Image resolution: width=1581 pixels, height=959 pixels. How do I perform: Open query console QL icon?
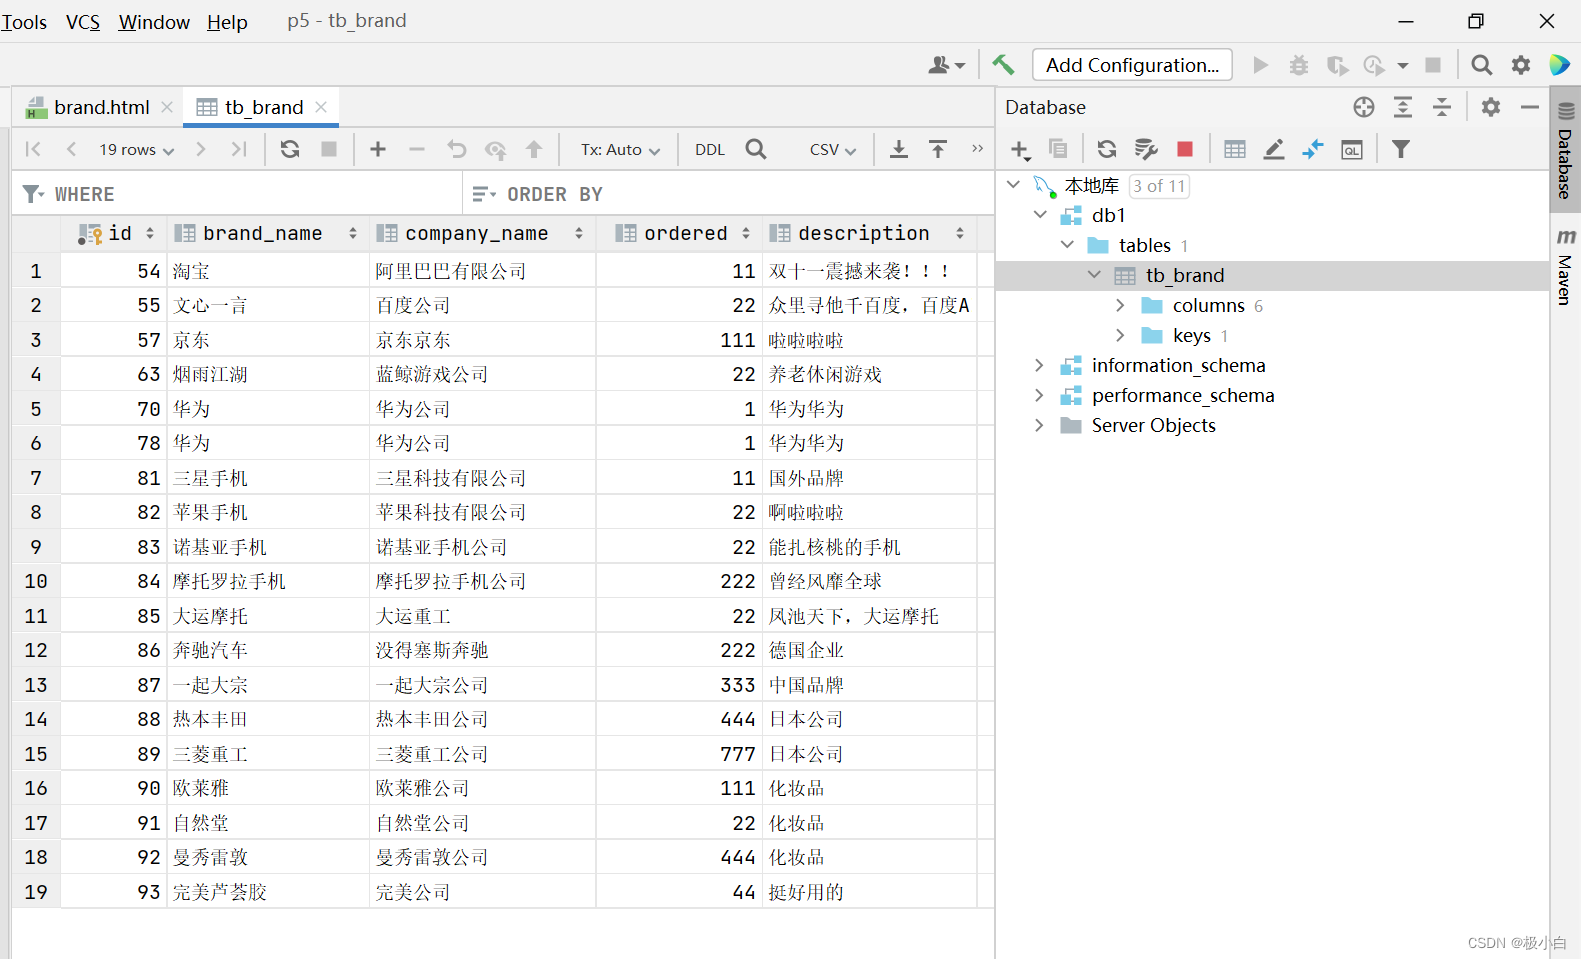coord(1352,149)
